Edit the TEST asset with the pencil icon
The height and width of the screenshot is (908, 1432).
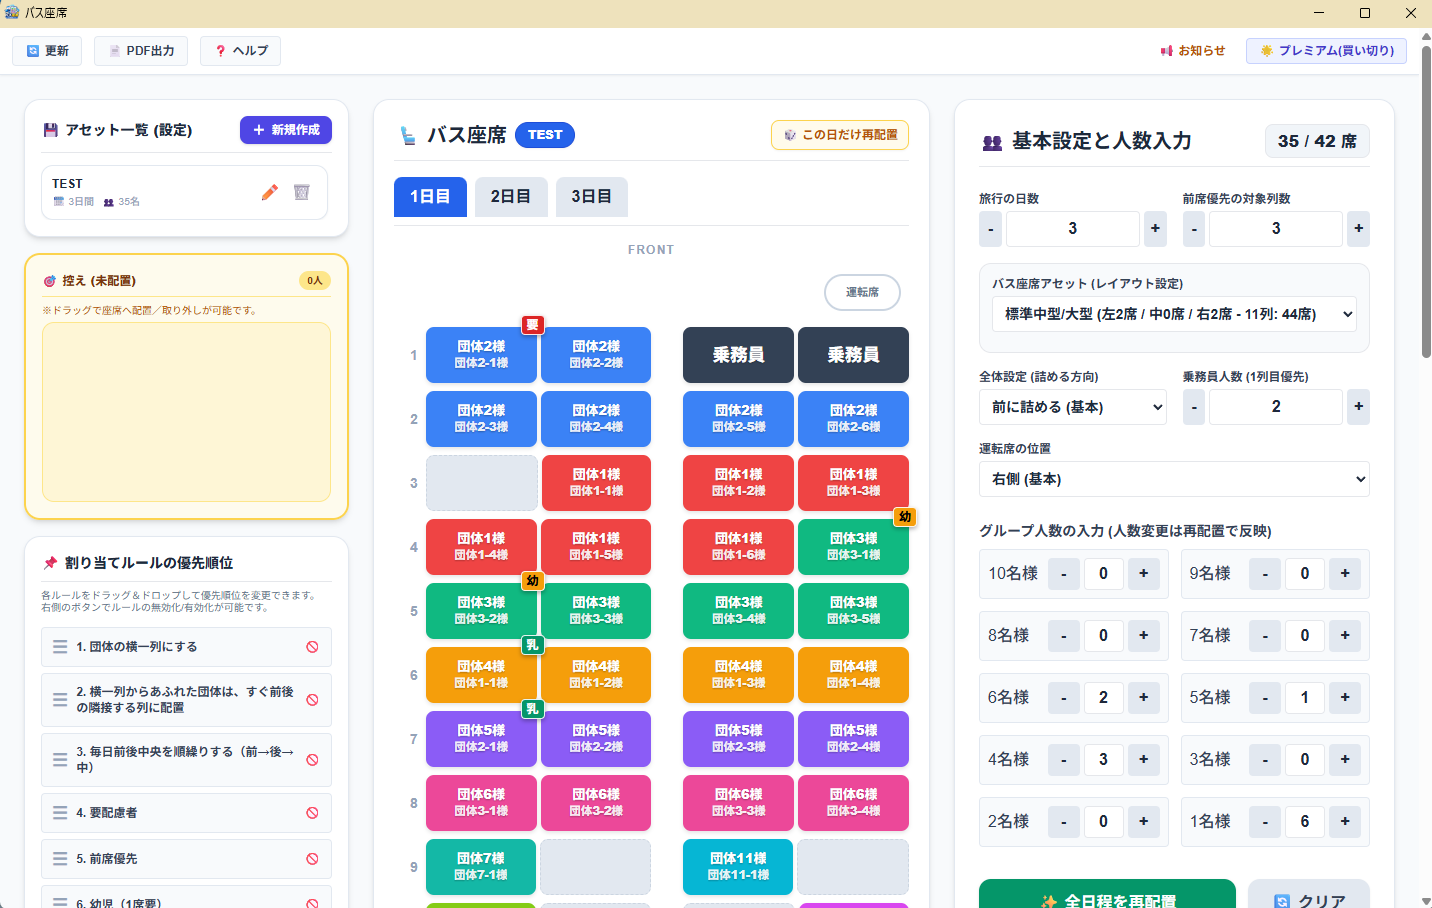point(269,192)
